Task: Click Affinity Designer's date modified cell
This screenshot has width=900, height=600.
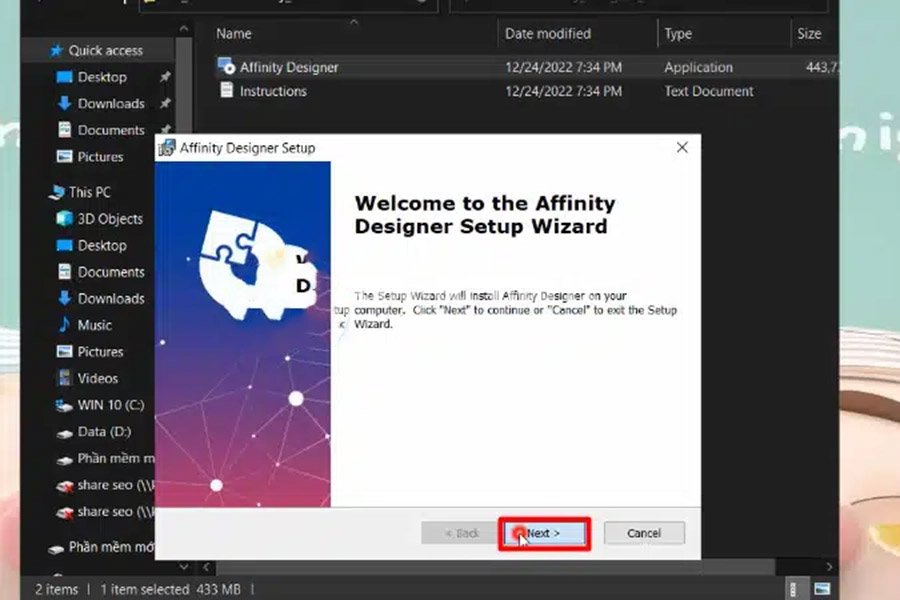Action: tap(563, 68)
